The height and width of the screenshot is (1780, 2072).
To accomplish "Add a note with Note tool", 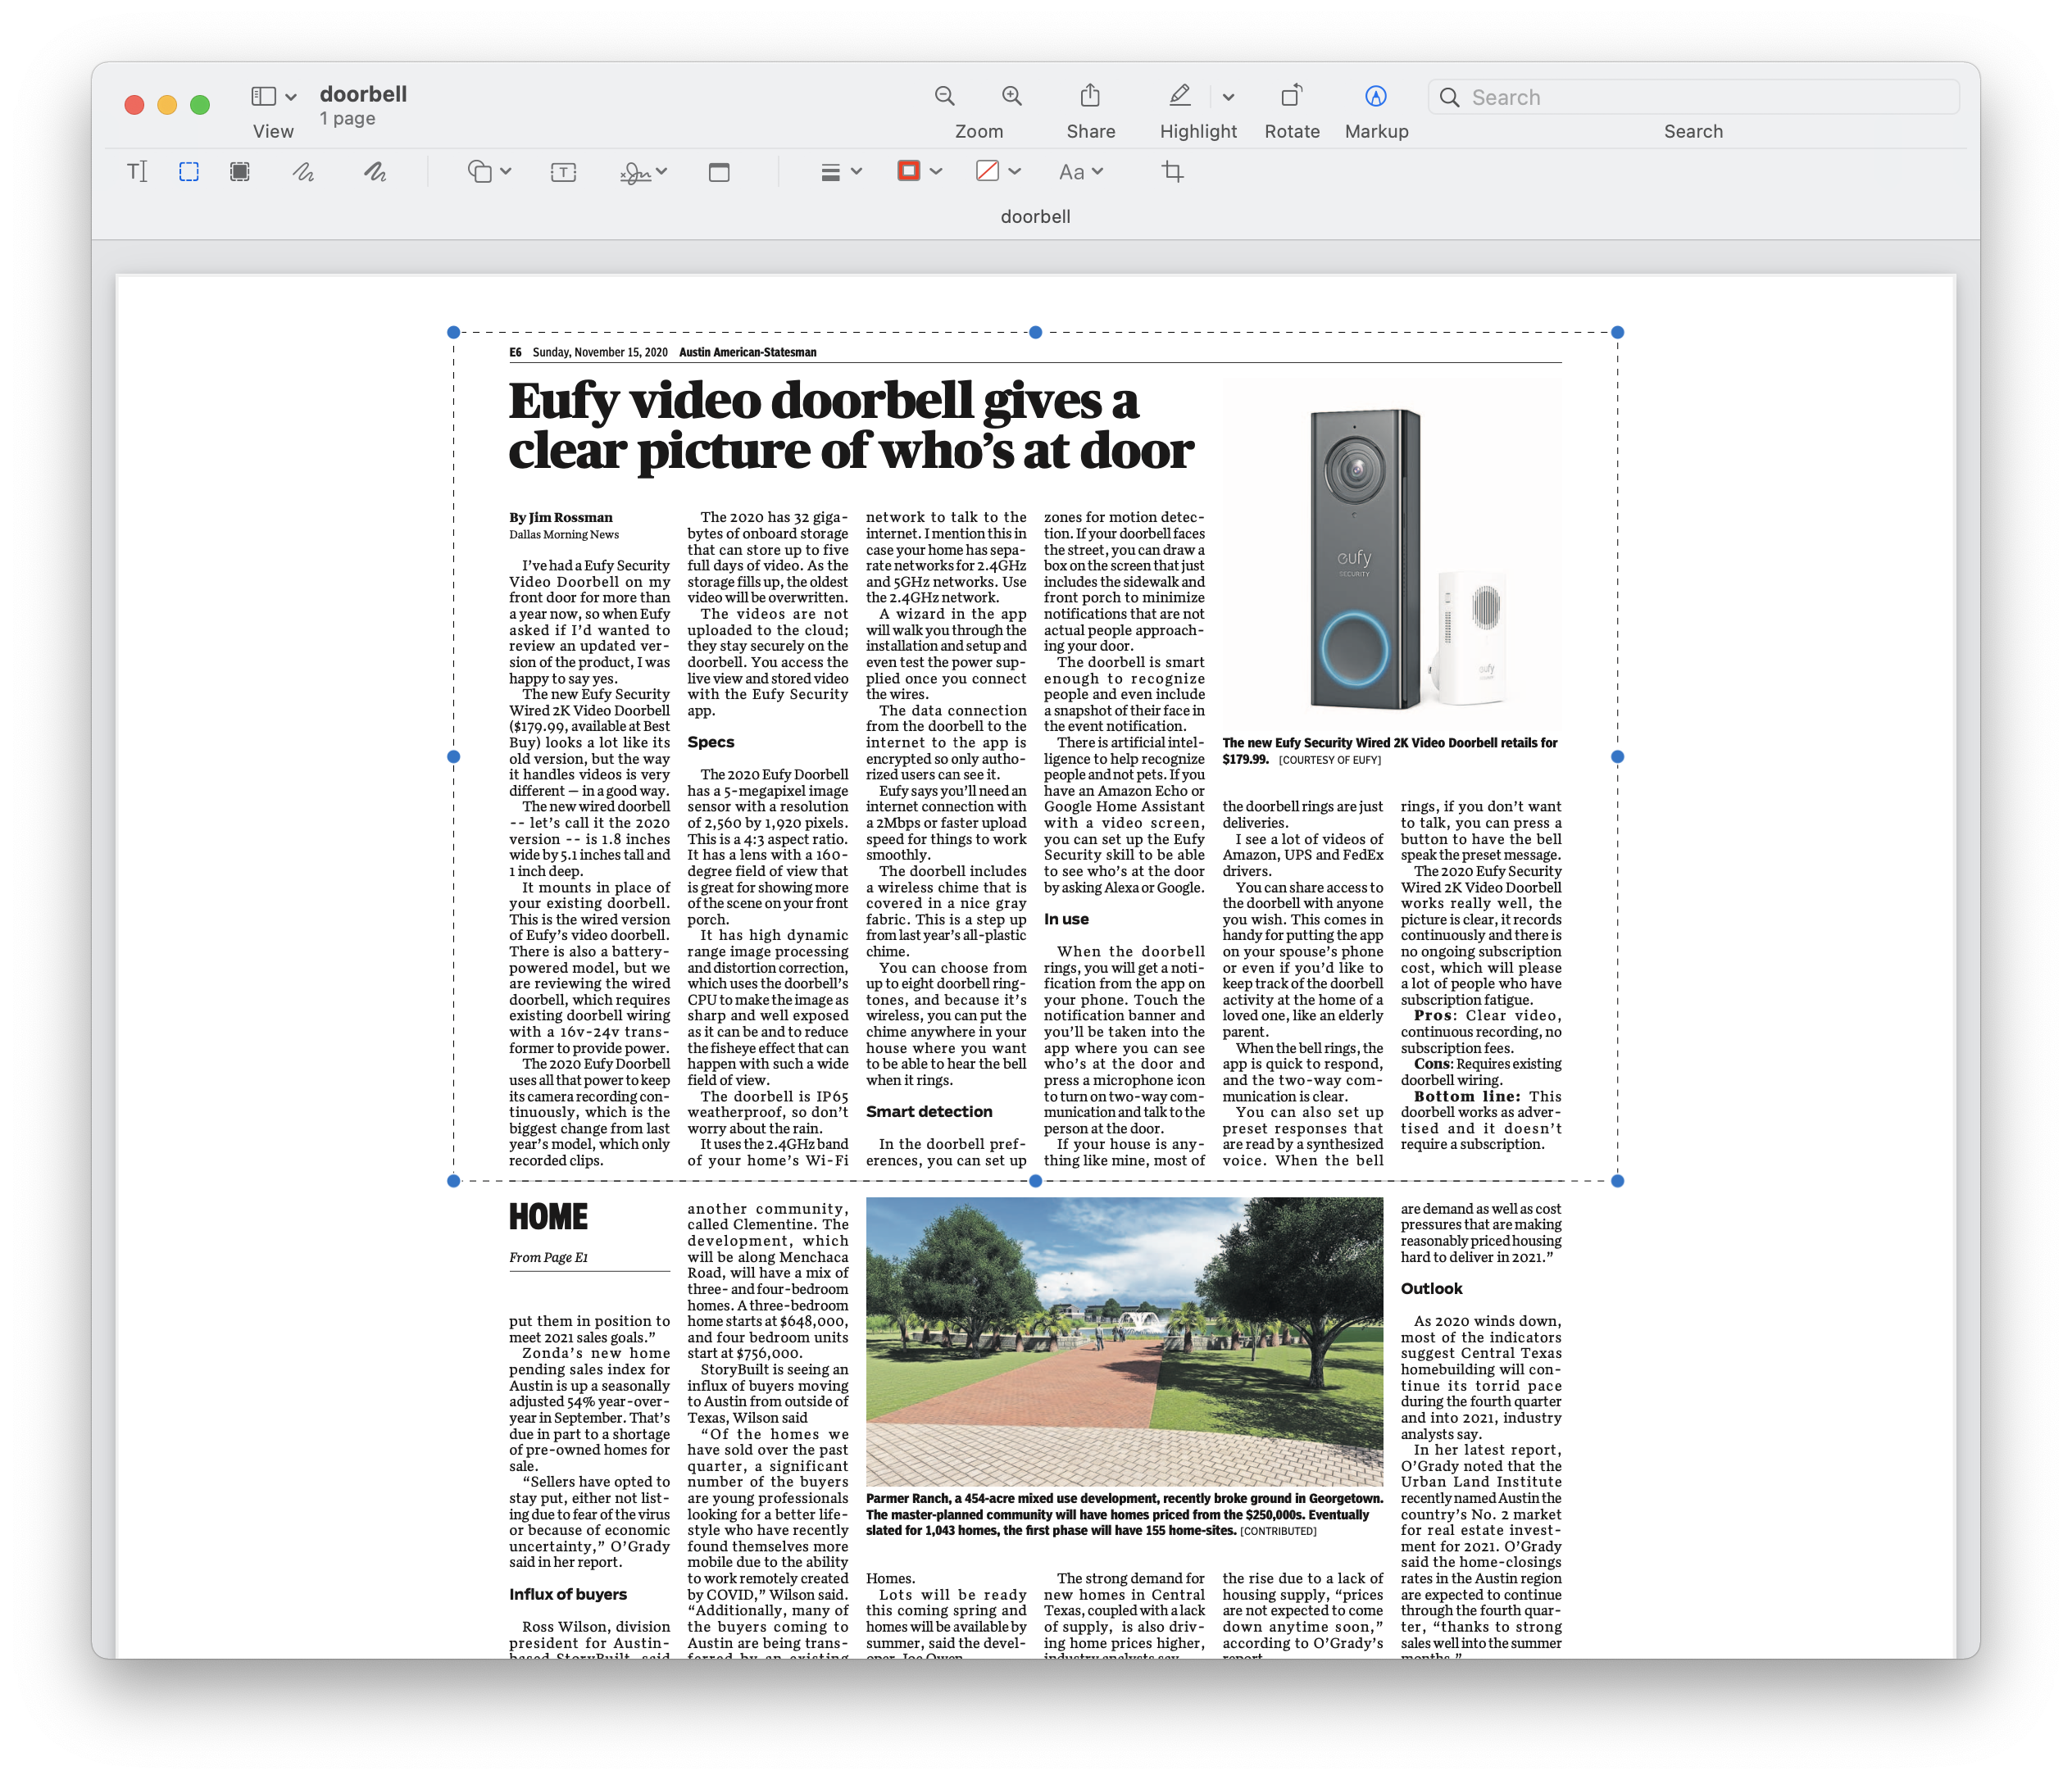I will [x=719, y=172].
